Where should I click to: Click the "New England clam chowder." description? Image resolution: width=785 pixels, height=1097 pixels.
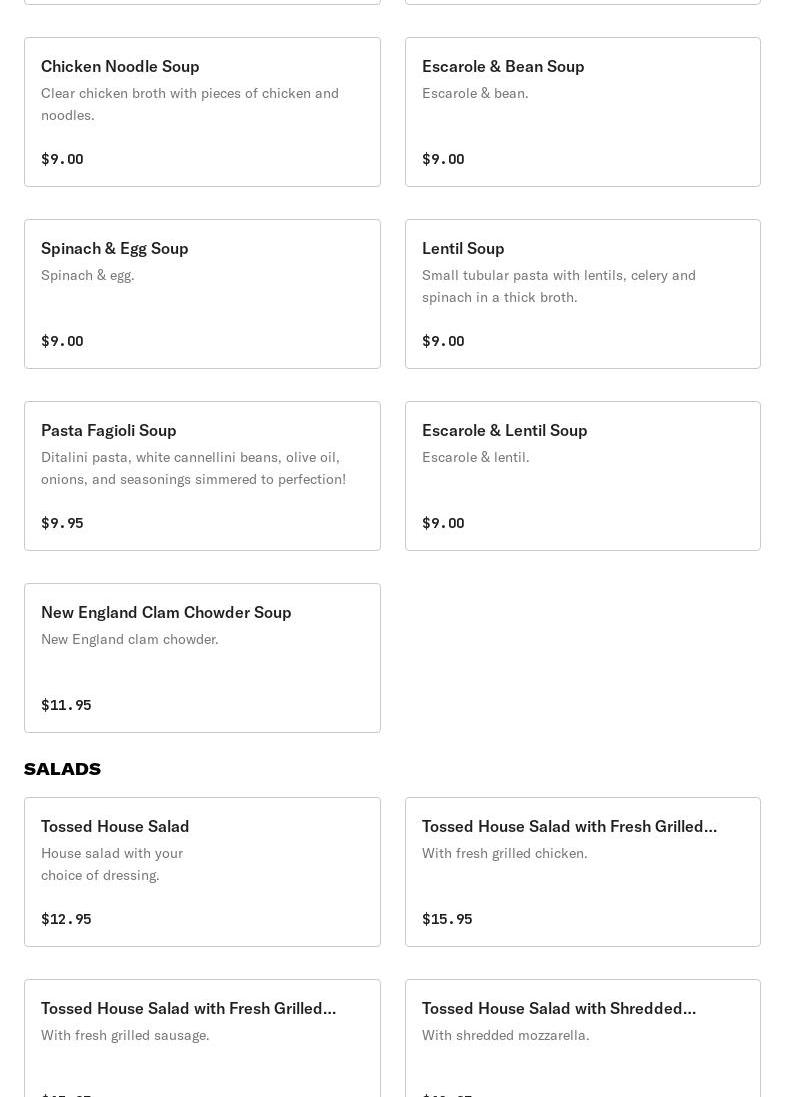tap(130, 639)
